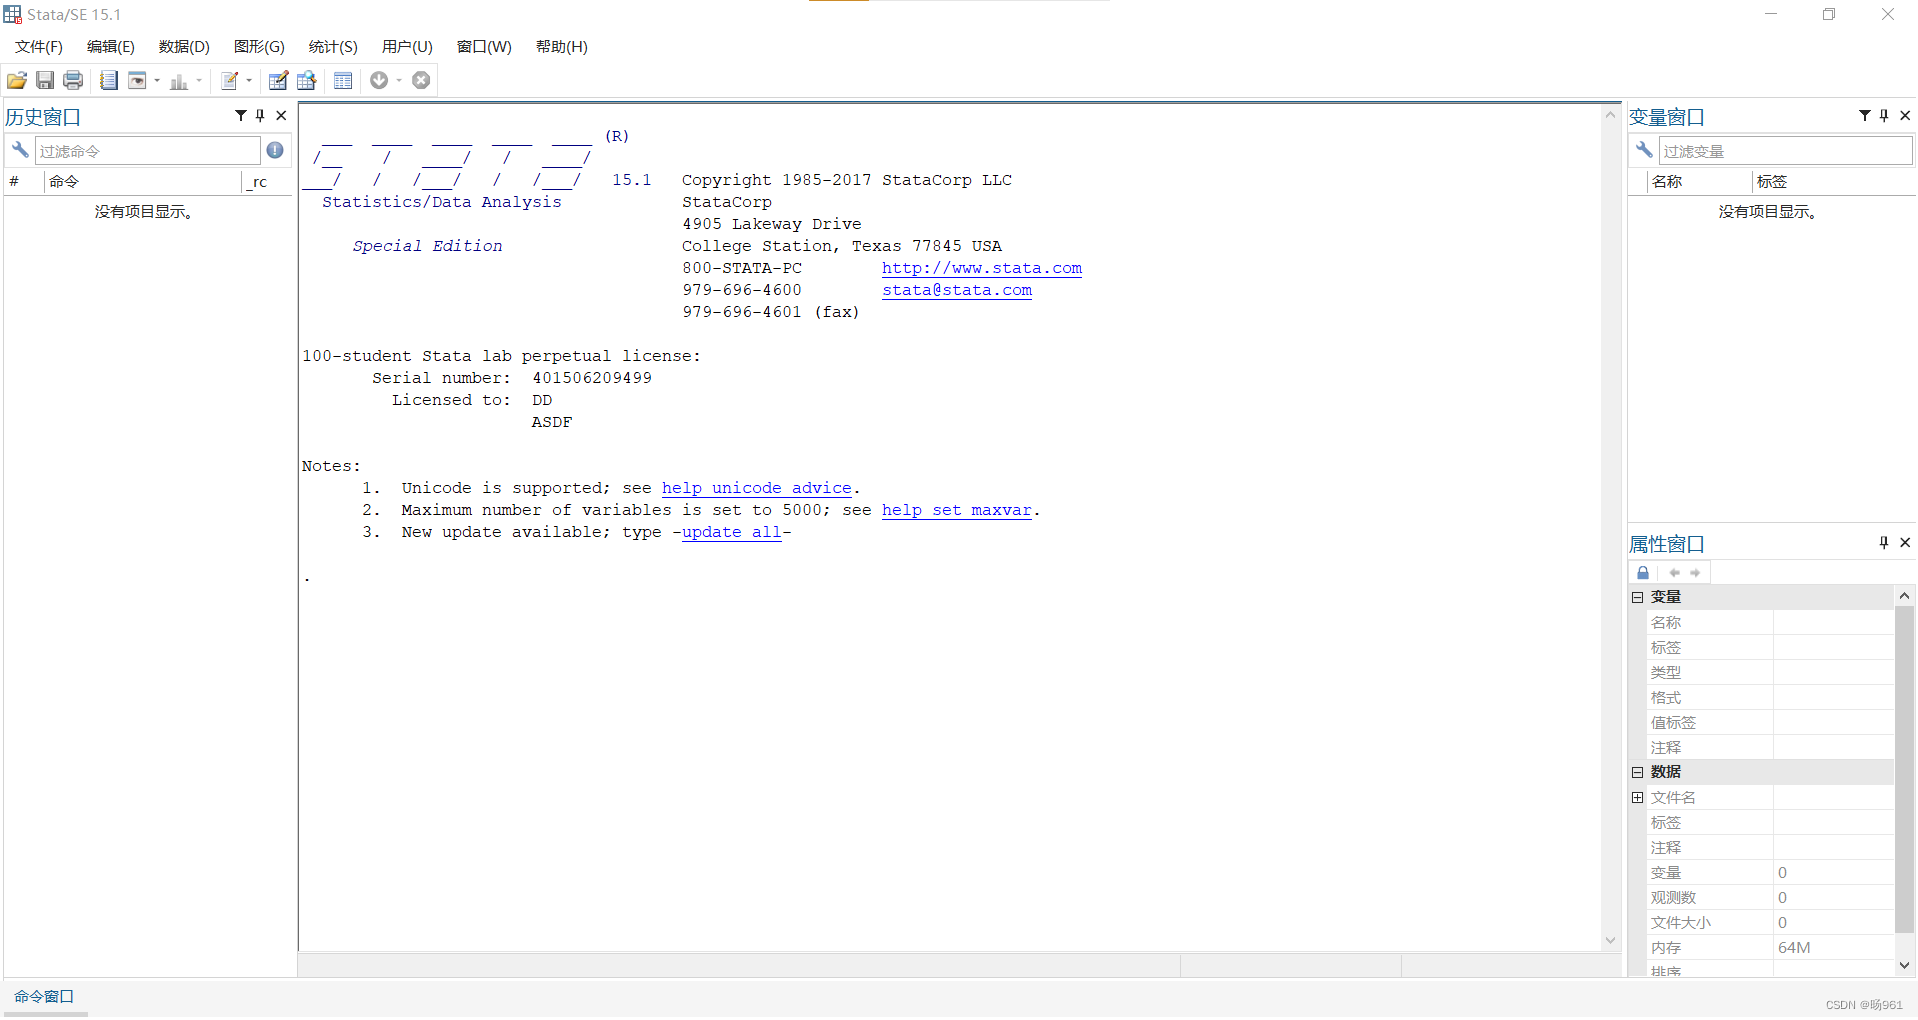Click the More down-arrow toolbar icon

[379, 81]
